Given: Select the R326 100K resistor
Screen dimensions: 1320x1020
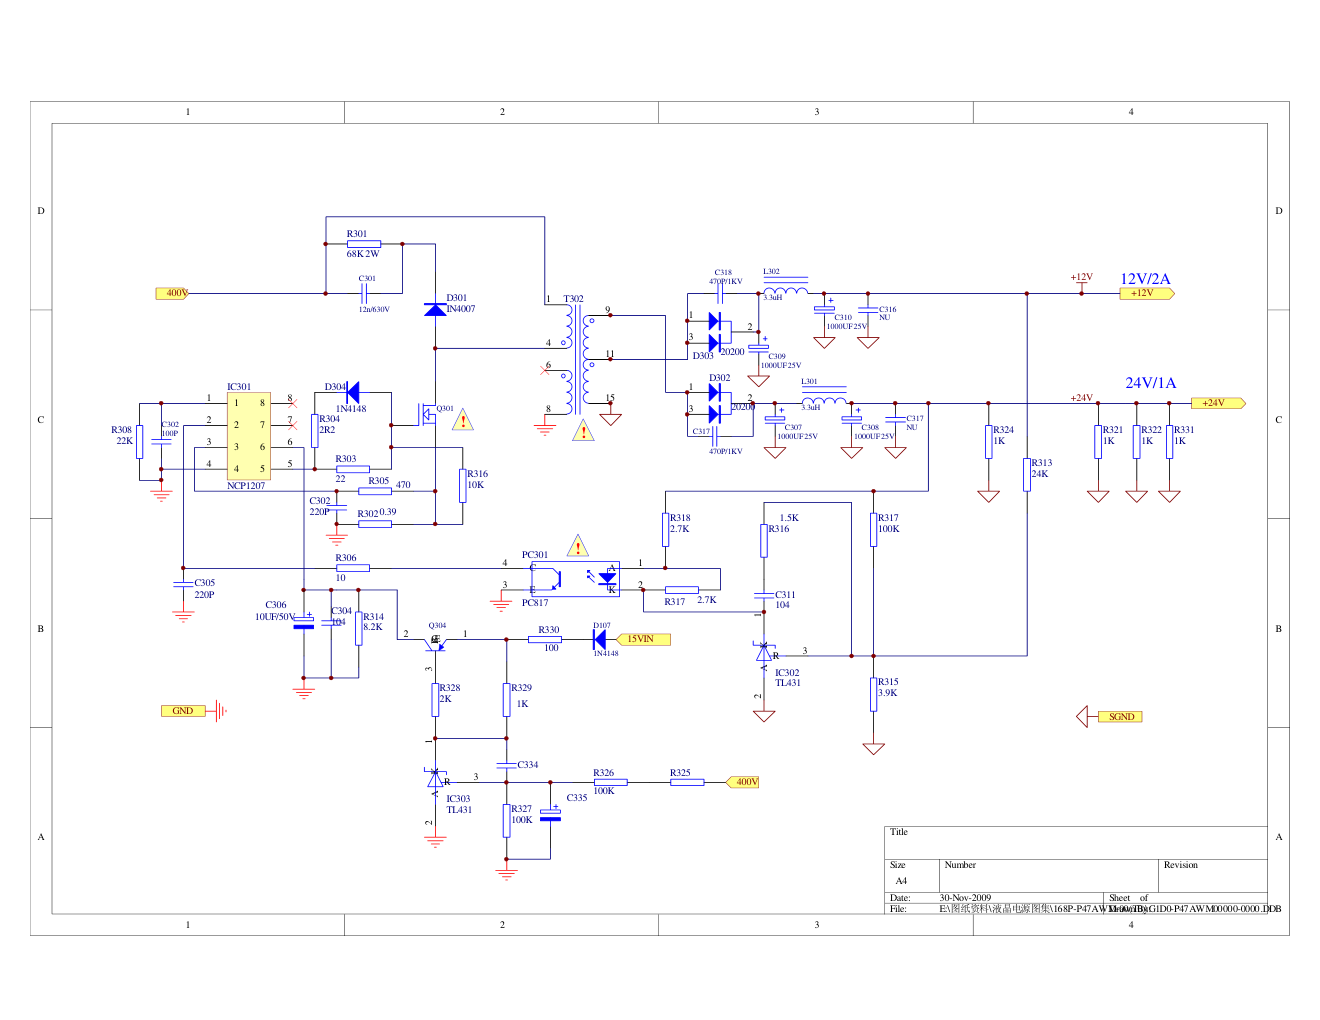Looking at the screenshot, I should 610,782.
